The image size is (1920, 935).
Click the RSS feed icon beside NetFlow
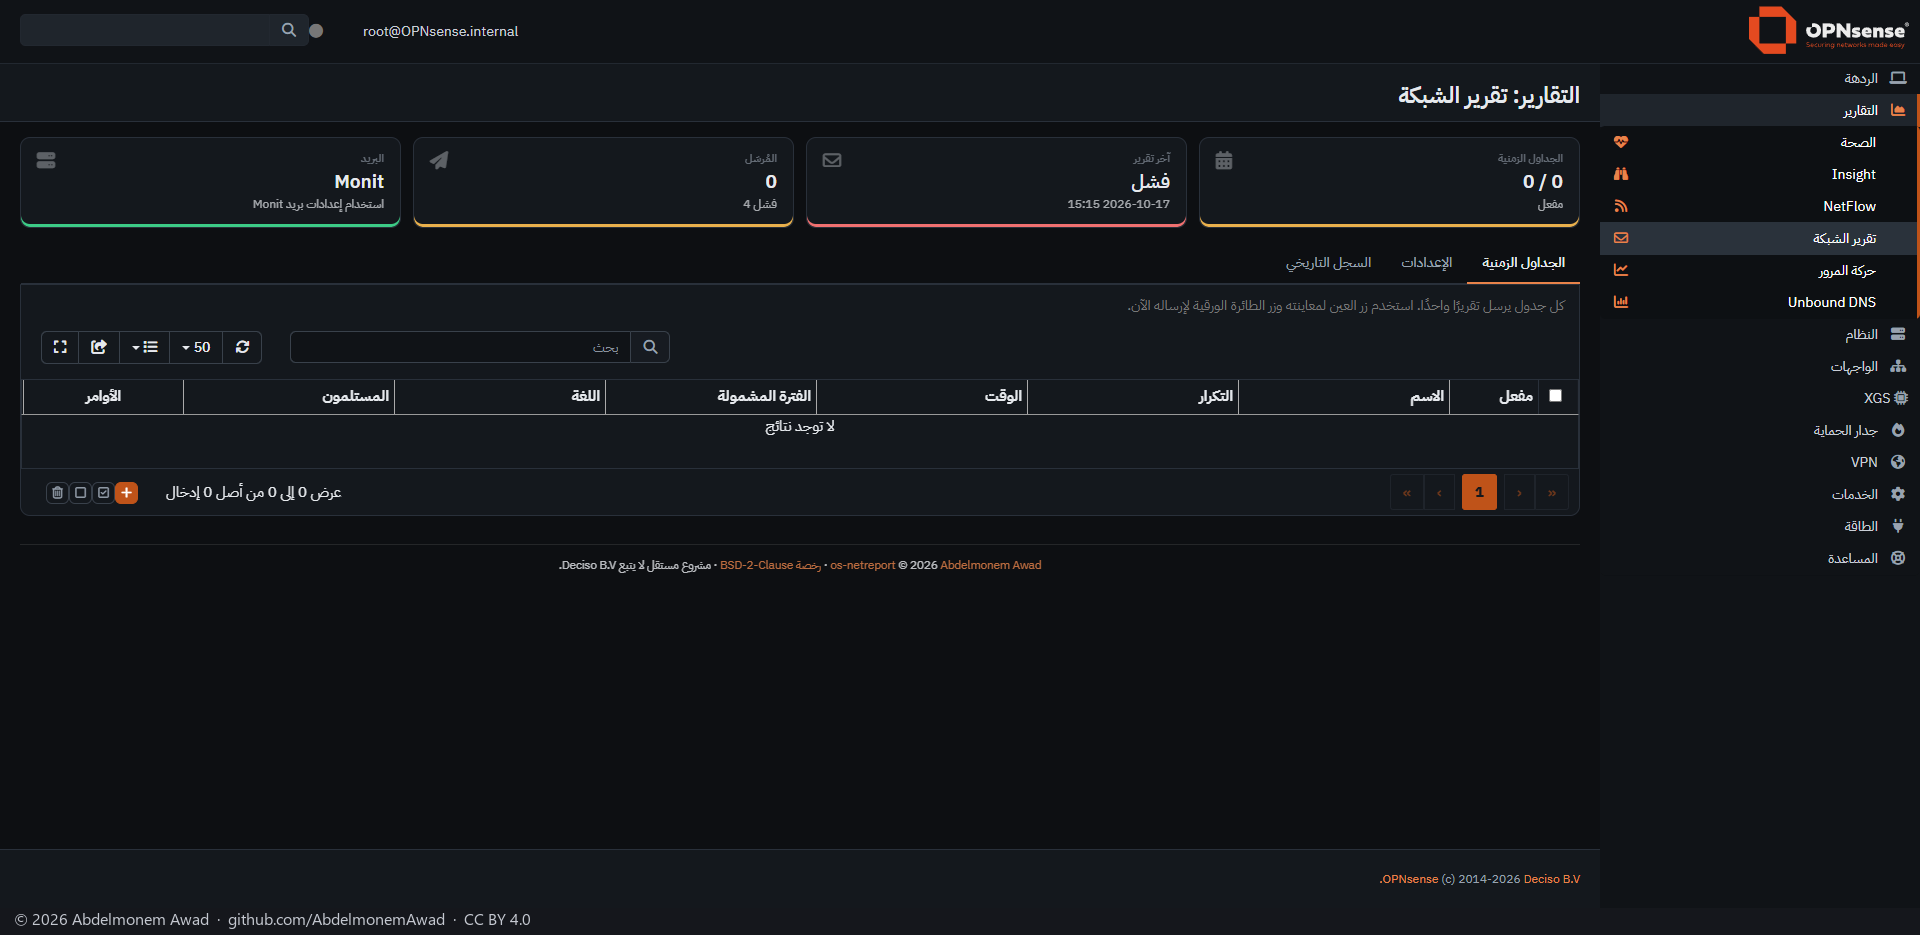click(x=1621, y=206)
